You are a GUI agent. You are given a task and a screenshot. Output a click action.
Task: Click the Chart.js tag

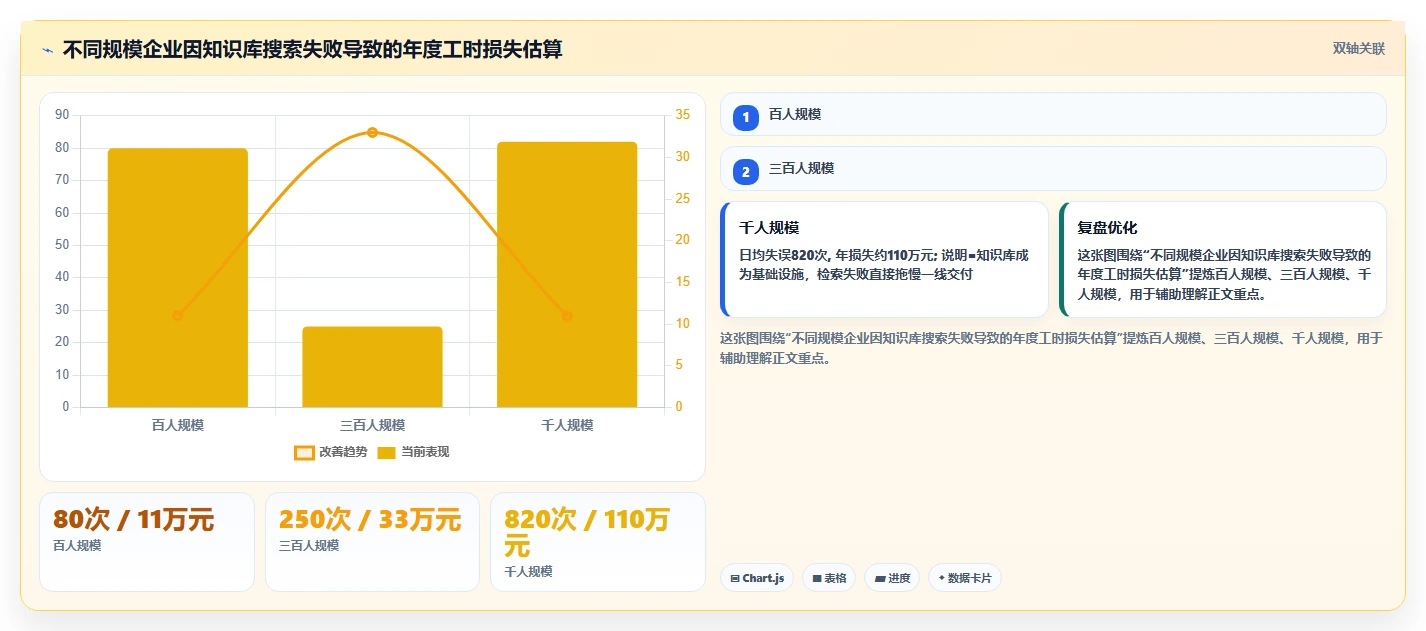[757, 578]
